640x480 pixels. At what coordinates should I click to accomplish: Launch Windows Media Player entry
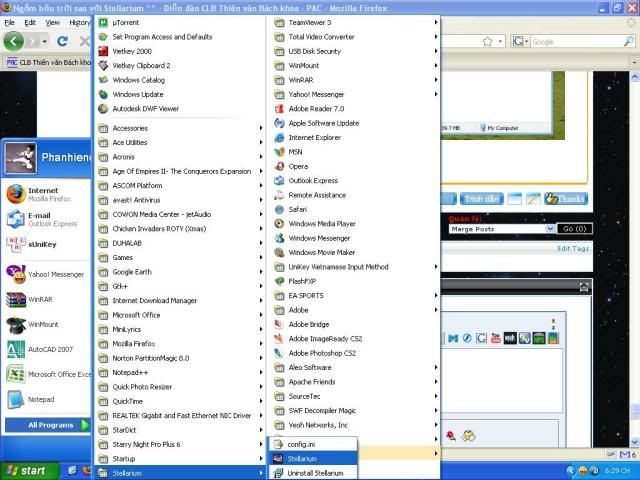pos(321,224)
